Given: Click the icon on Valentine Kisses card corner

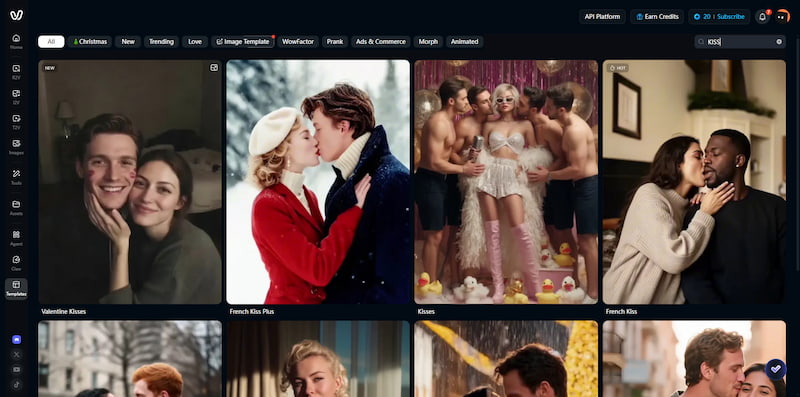Looking at the screenshot, I should click(x=214, y=67).
